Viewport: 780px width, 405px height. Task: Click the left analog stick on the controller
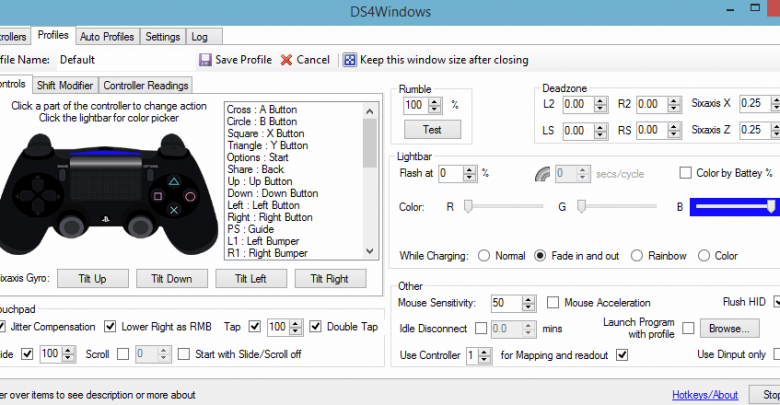(x=72, y=227)
